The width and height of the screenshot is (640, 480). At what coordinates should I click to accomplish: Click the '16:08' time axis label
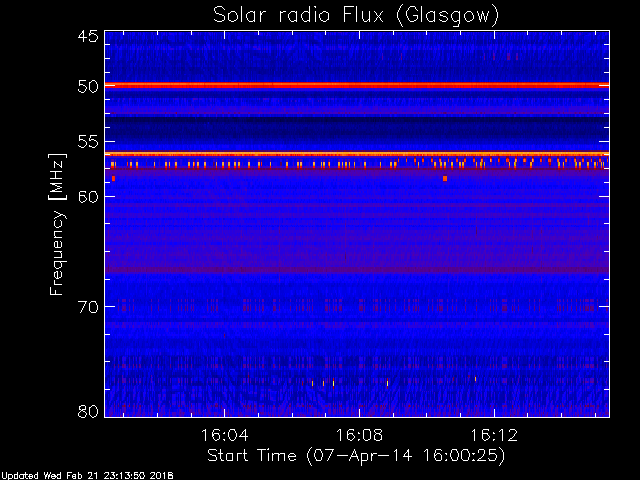(x=359, y=435)
